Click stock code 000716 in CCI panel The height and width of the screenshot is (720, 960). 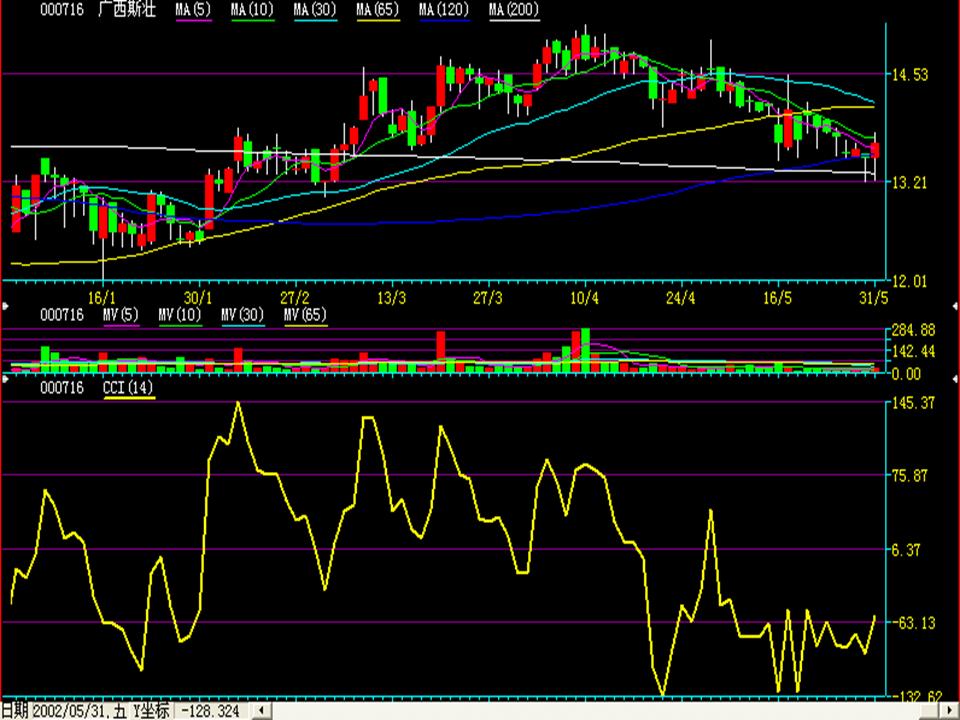pos(61,388)
